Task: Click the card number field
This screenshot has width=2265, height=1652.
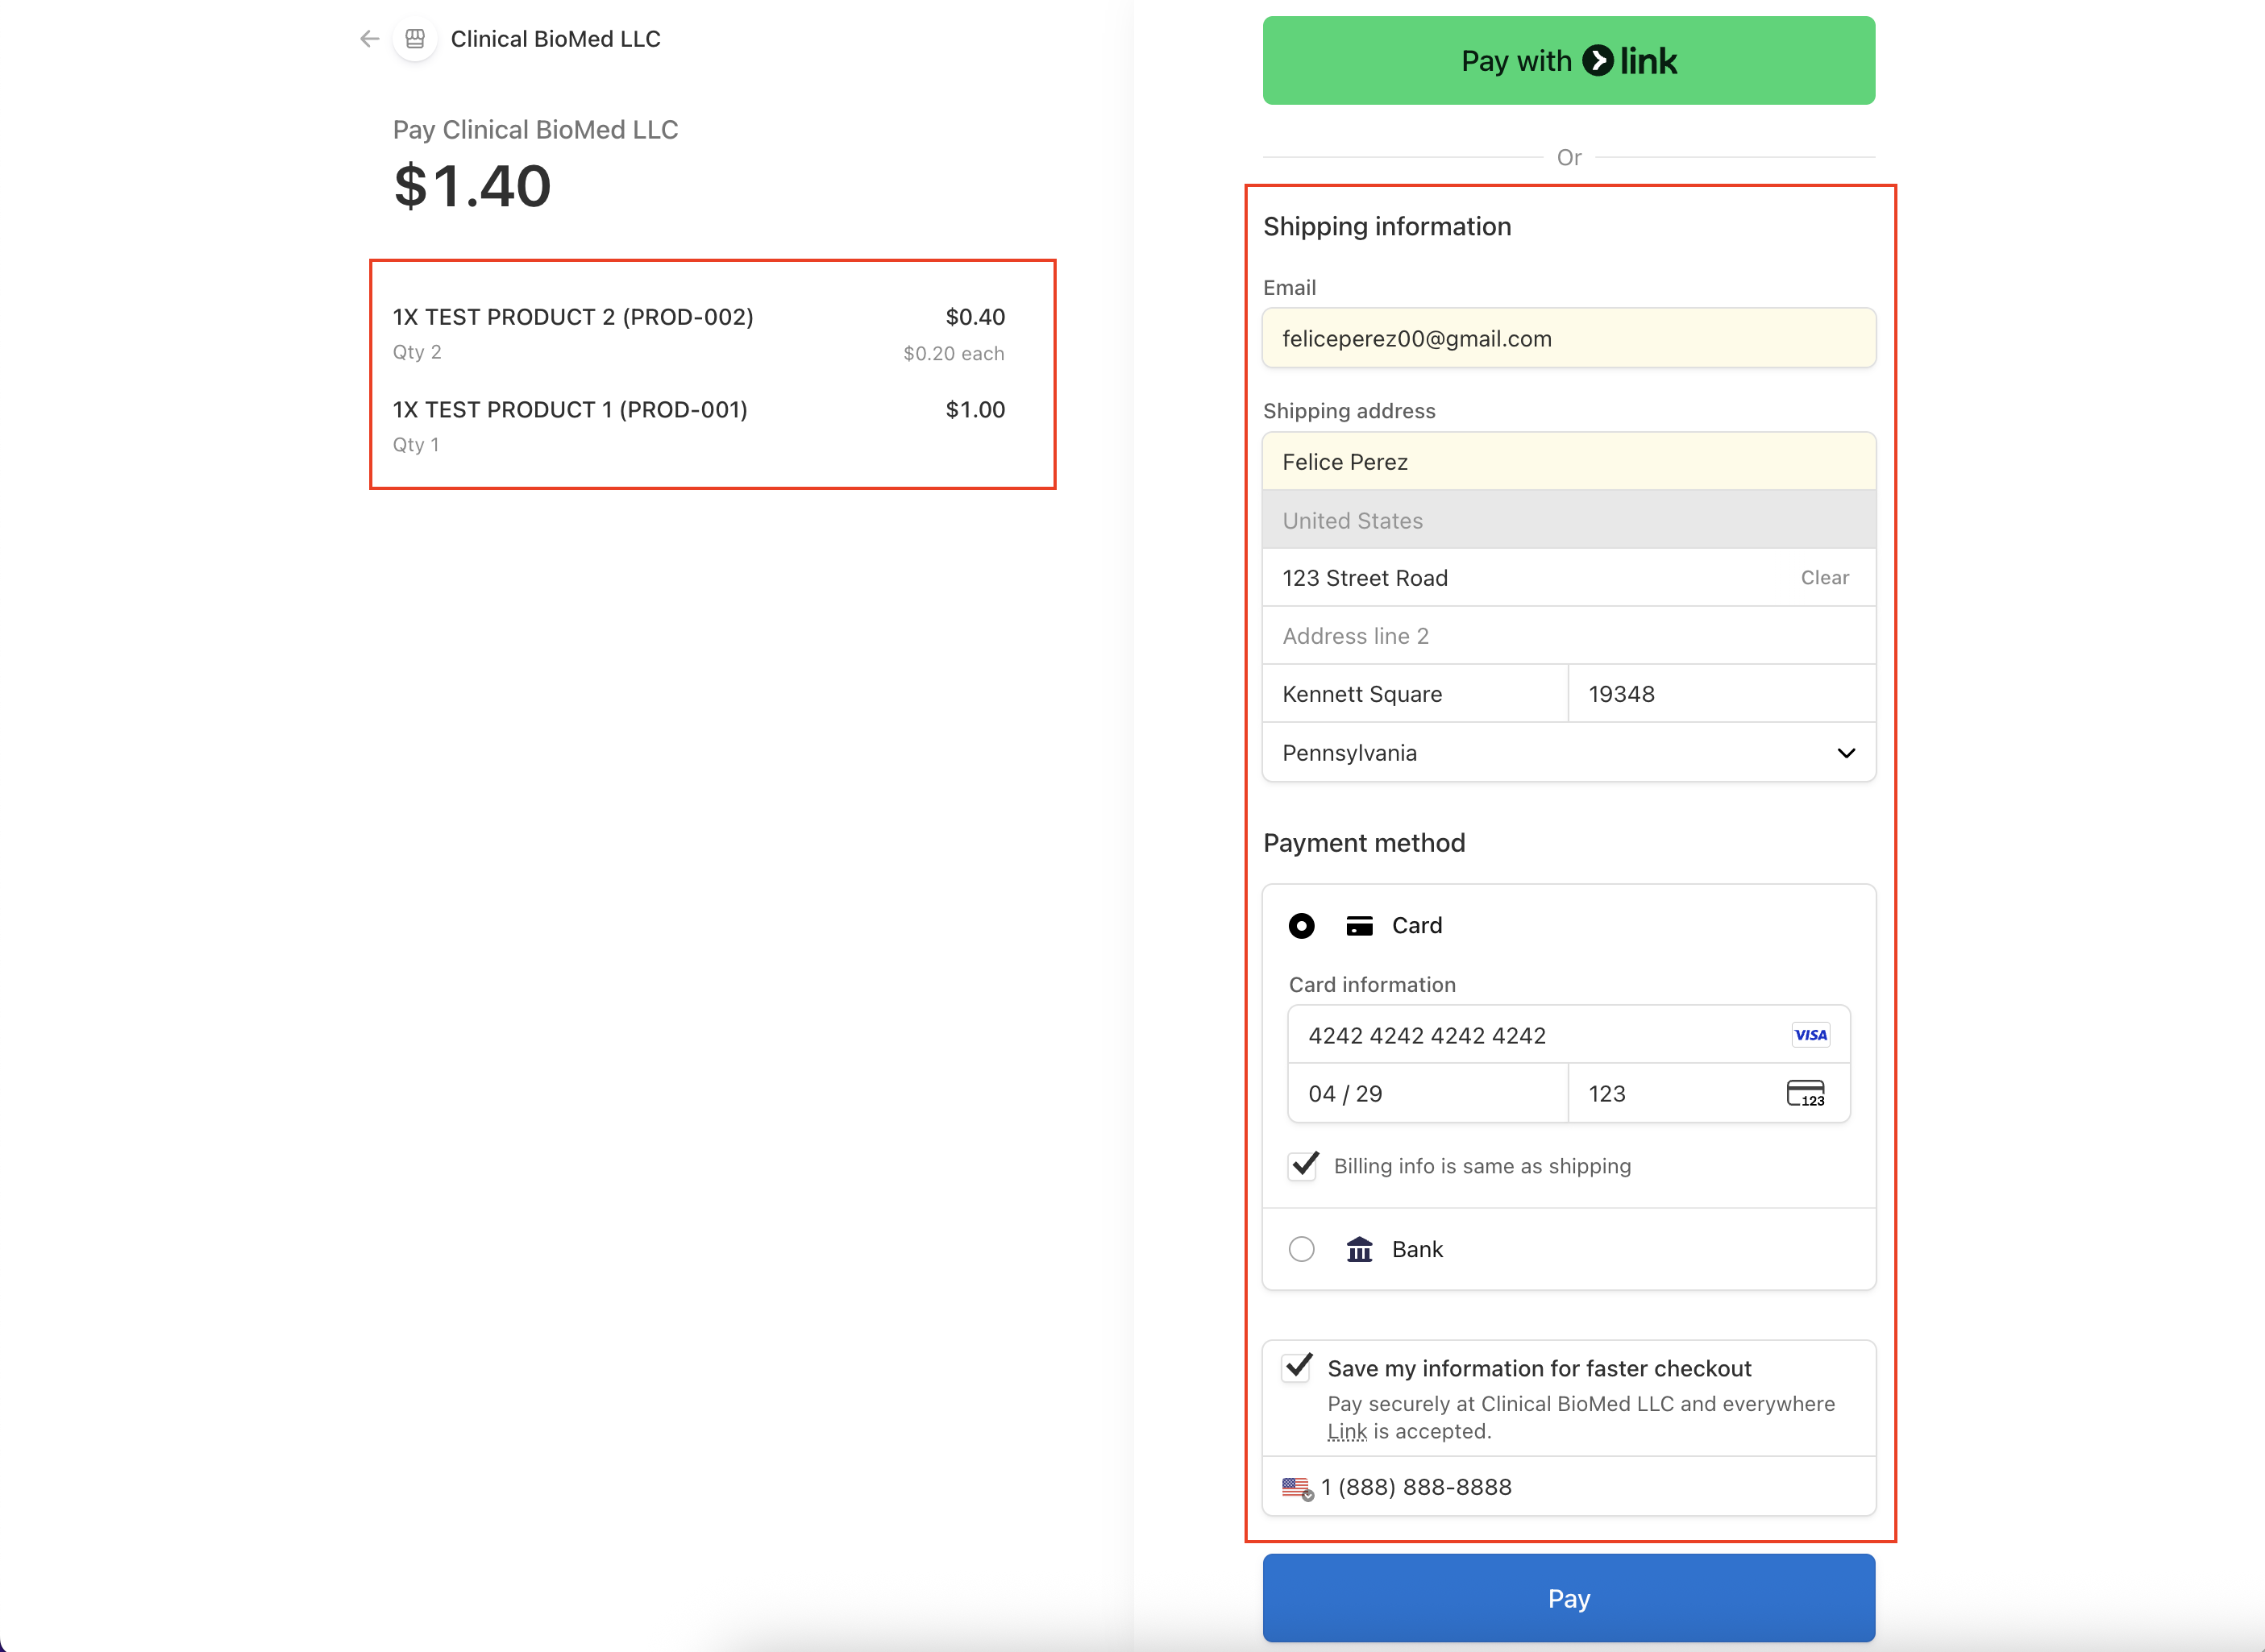Action: 1540,1035
